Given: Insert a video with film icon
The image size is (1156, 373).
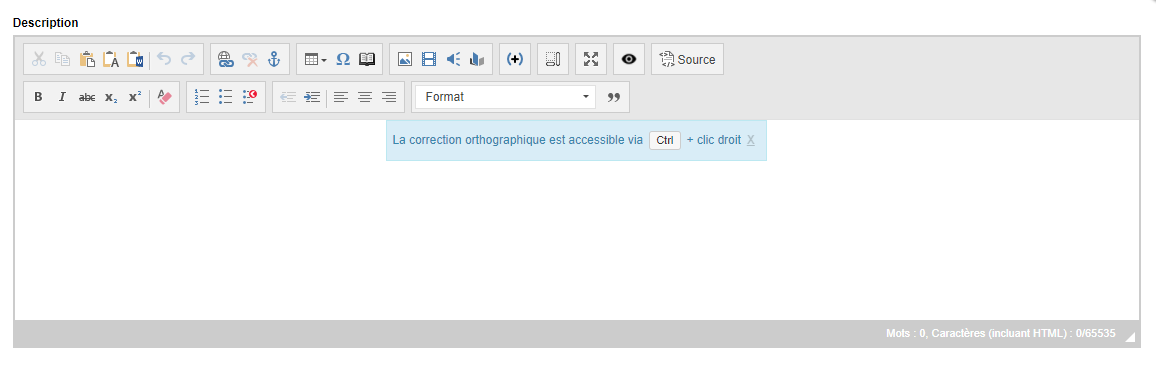Looking at the screenshot, I should click(429, 60).
